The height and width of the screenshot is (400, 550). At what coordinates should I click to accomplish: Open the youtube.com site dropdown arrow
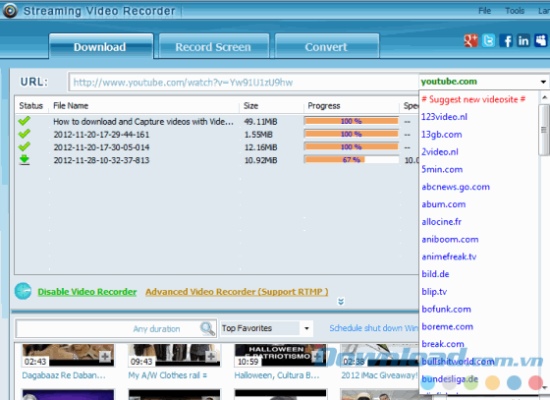tap(543, 82)
